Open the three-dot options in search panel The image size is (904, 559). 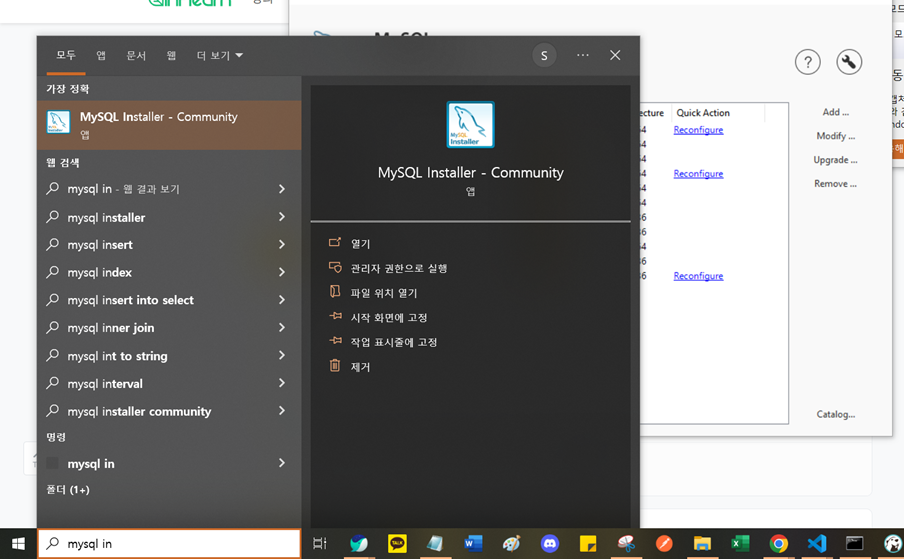583,55
